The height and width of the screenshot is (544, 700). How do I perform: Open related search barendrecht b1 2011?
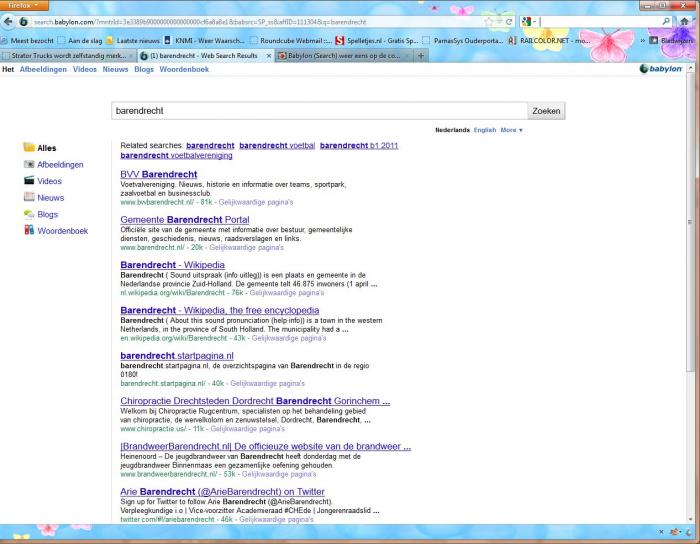tap(359, 145)
